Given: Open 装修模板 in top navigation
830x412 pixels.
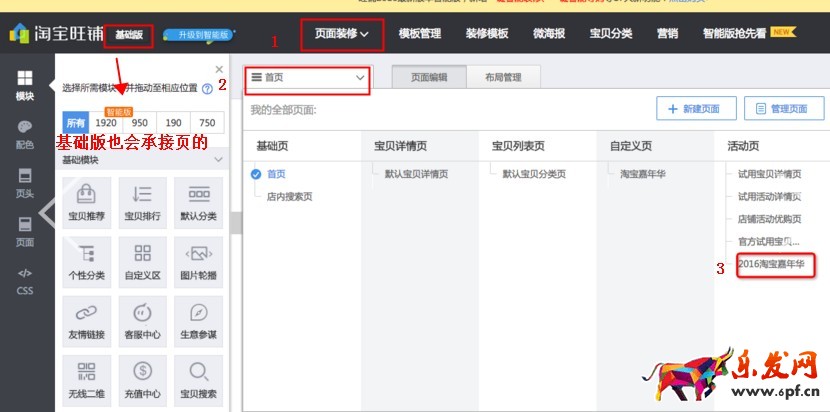Looking at the screenshot, I should click(487, 33).
